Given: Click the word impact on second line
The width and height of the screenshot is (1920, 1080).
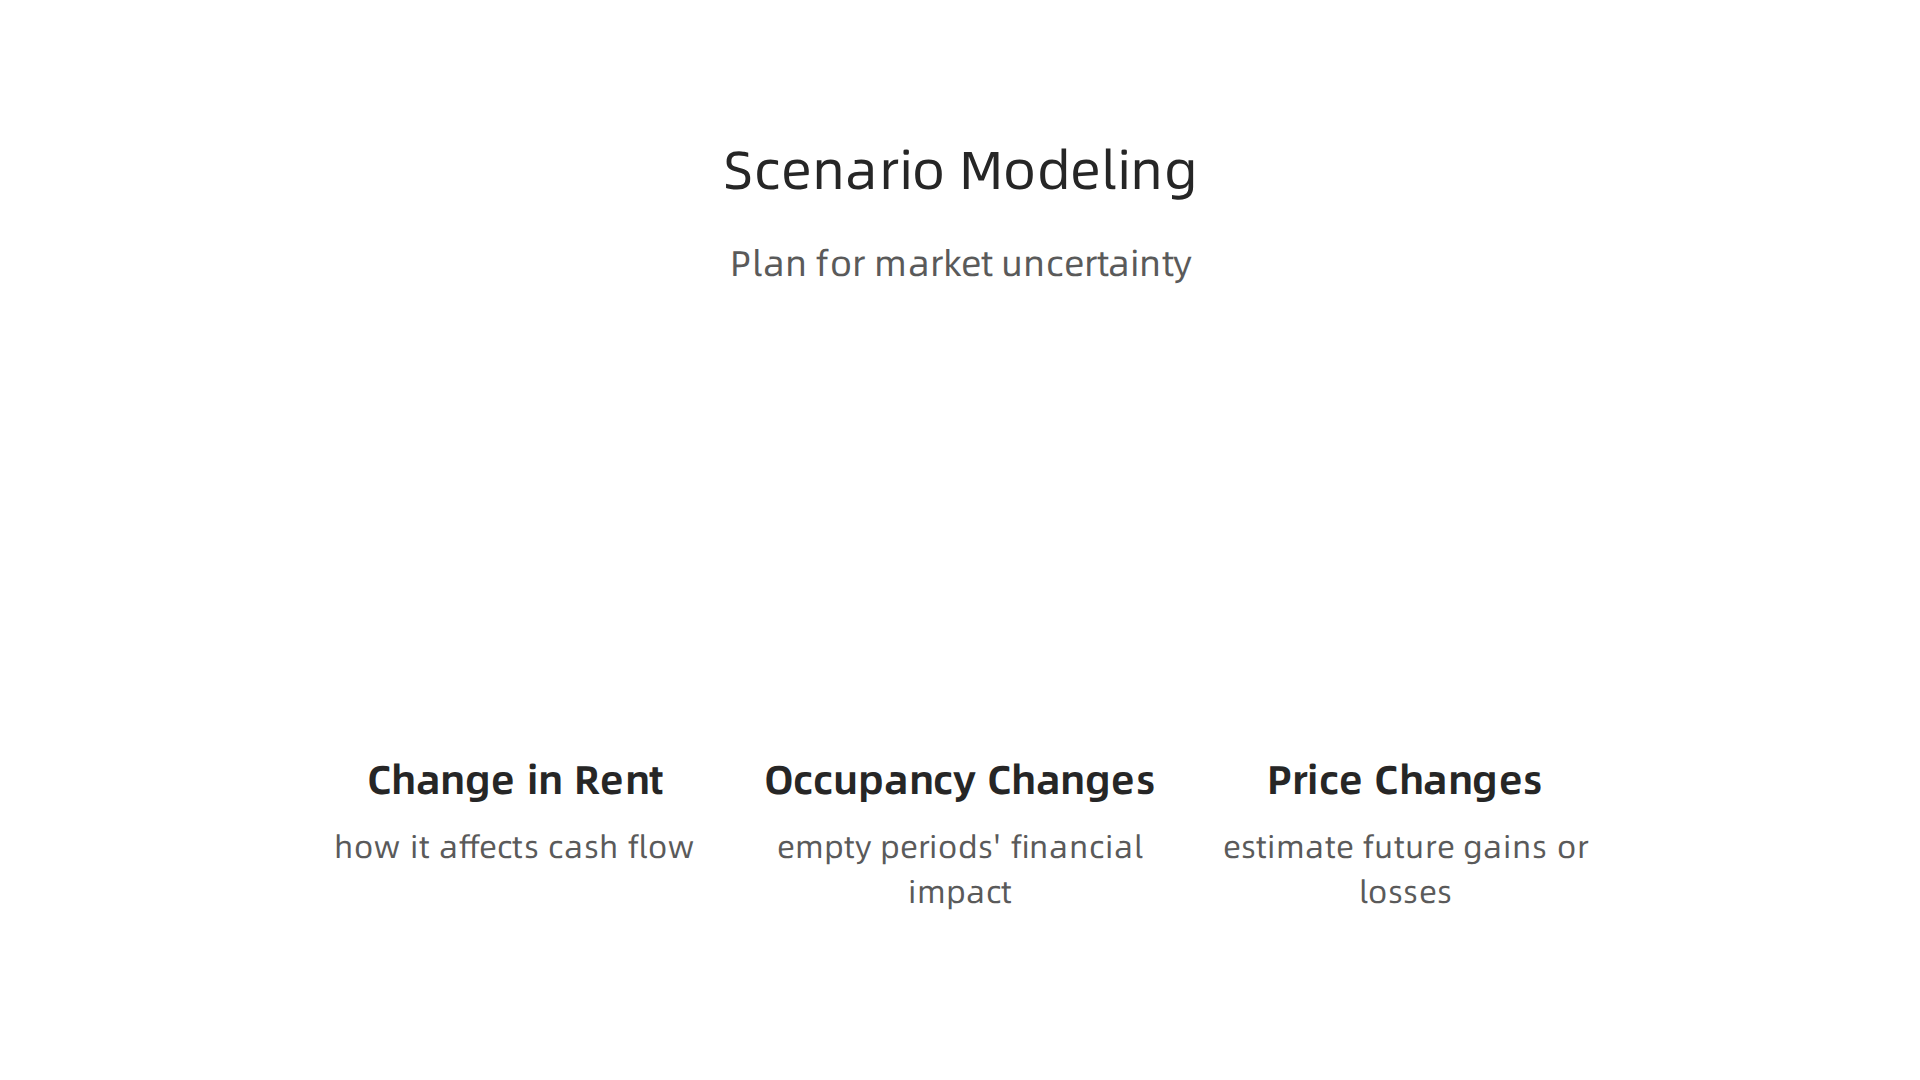Looking at the screenshot, I should tap(960, 892).
